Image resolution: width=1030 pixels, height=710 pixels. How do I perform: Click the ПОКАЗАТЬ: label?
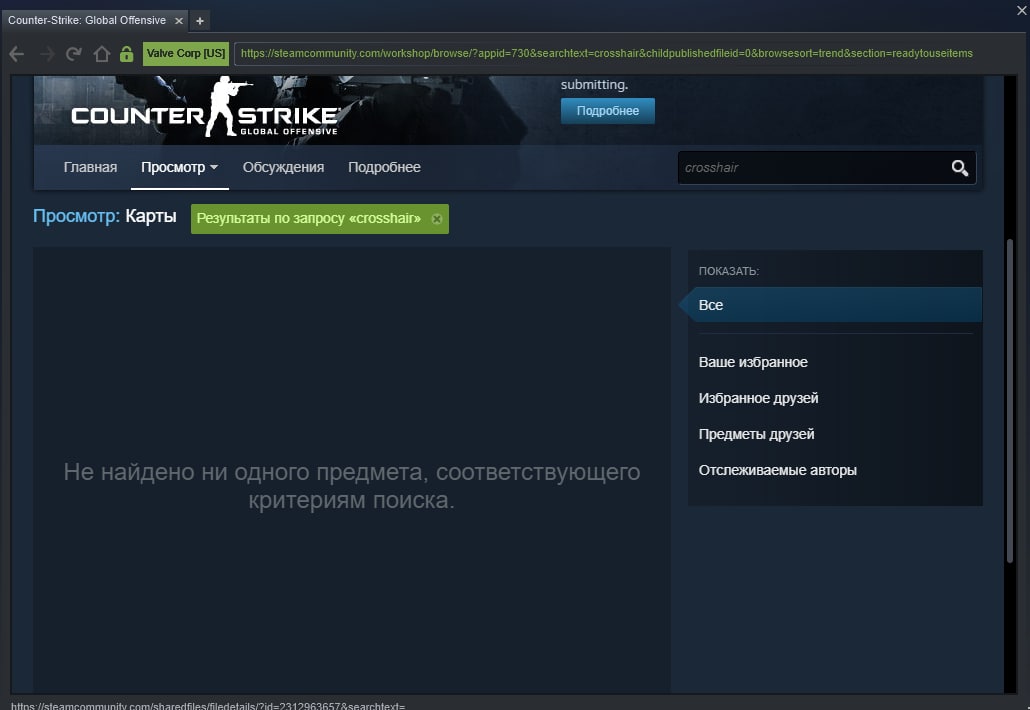point(728,271)
